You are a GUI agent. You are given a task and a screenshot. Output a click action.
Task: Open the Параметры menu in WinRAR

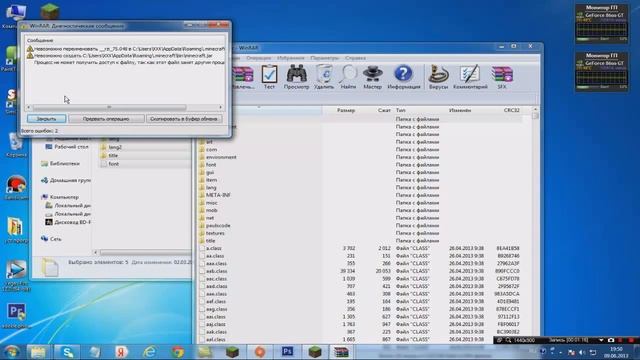(x=324, y=58)
